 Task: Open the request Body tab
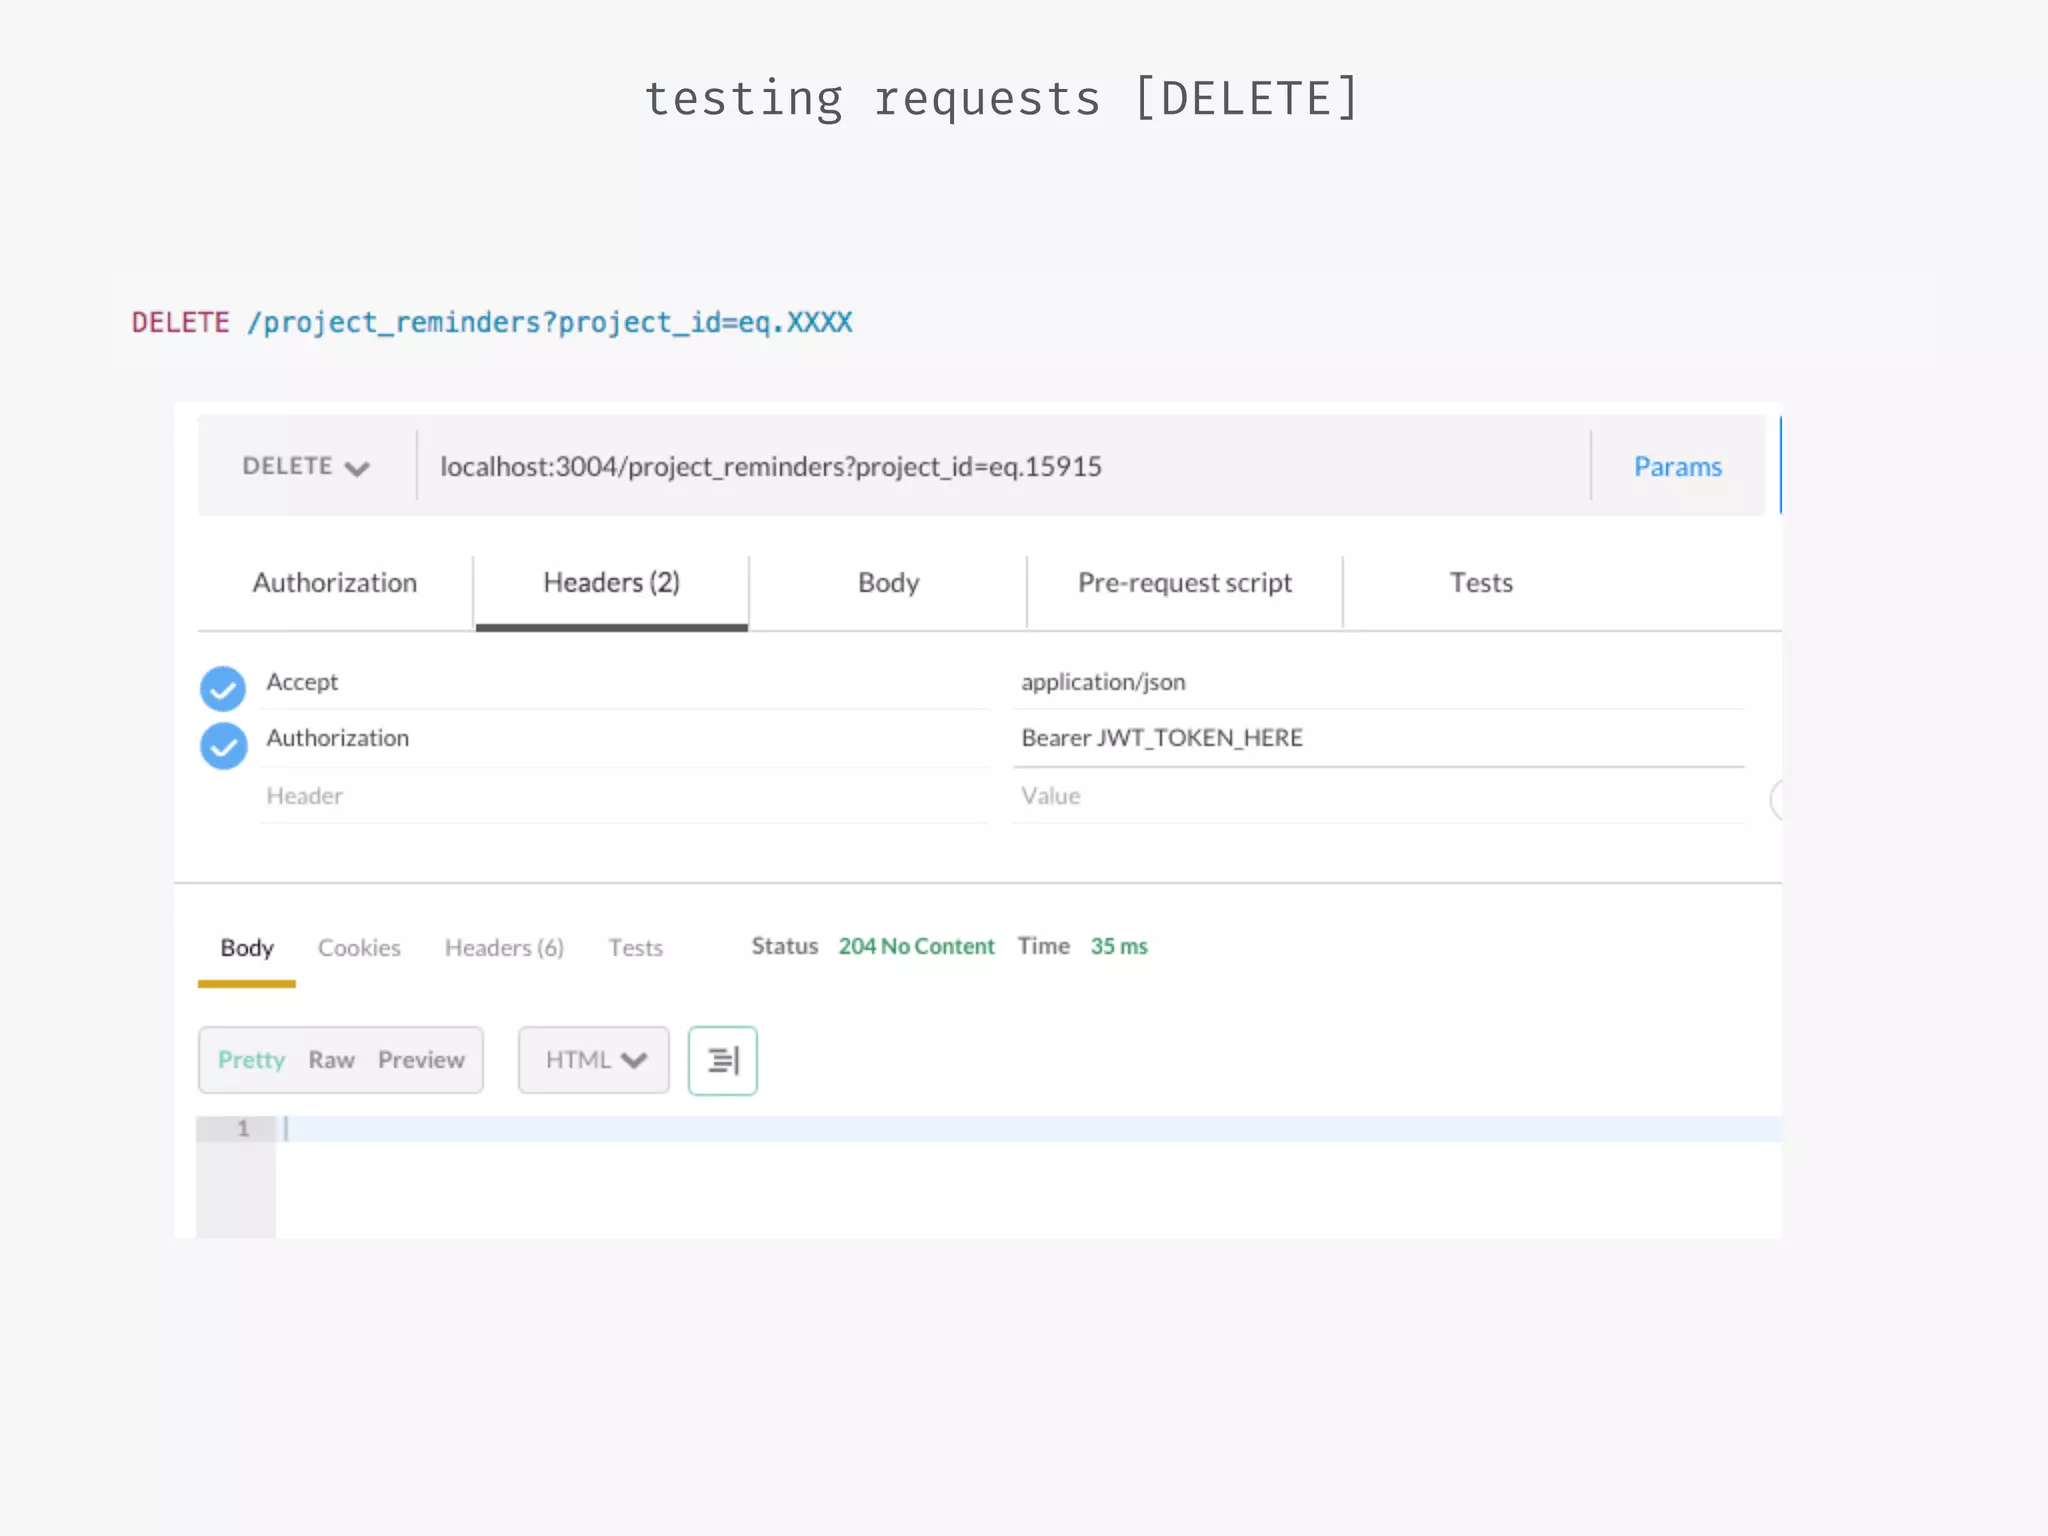pyautogui.click(x=888, y=583)
